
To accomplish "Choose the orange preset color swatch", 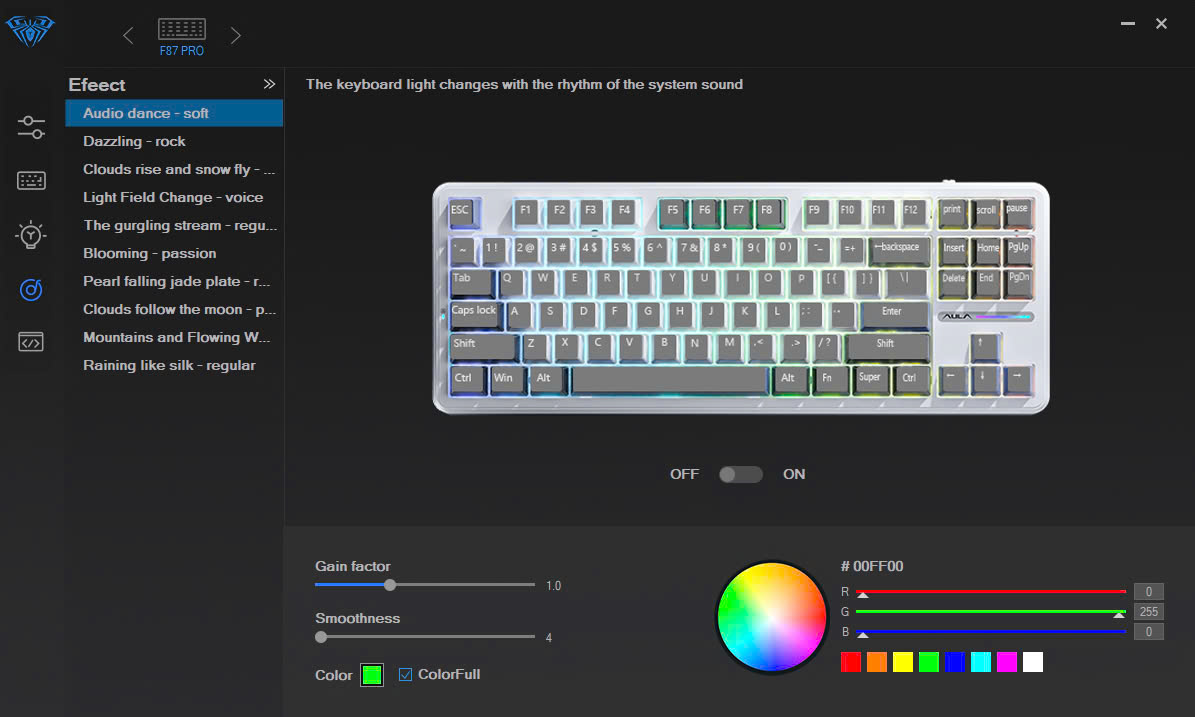I will tap(876, 662).
